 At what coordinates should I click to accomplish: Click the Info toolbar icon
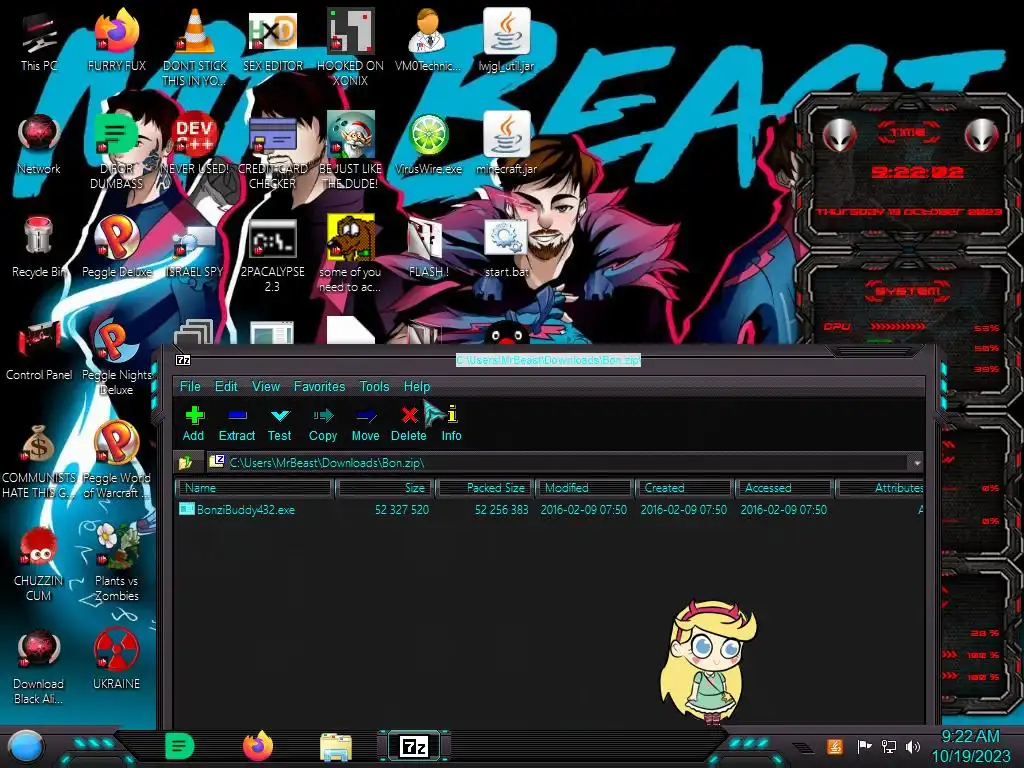tap(452, 424)
